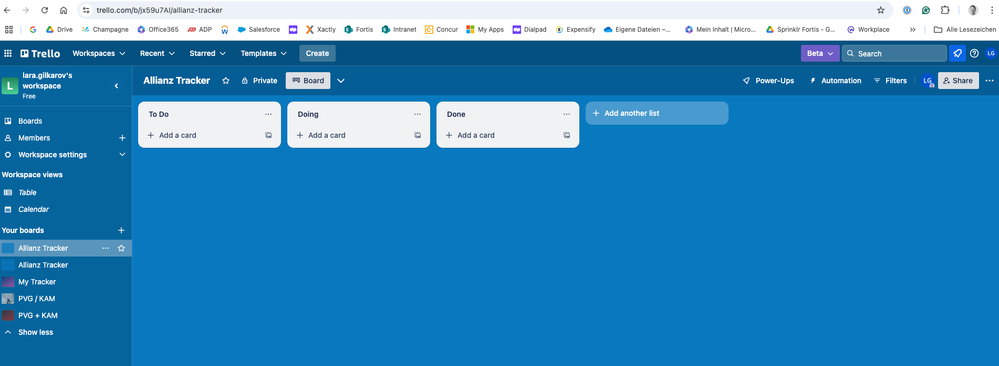Open Power-Ups for the board
The image size is (999, 366).
(x=768, y=81)
